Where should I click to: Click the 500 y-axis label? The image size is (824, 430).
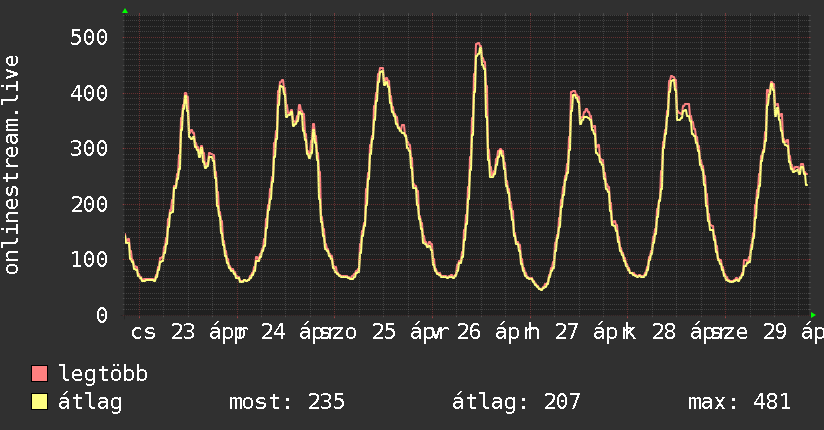coord(89,37)
